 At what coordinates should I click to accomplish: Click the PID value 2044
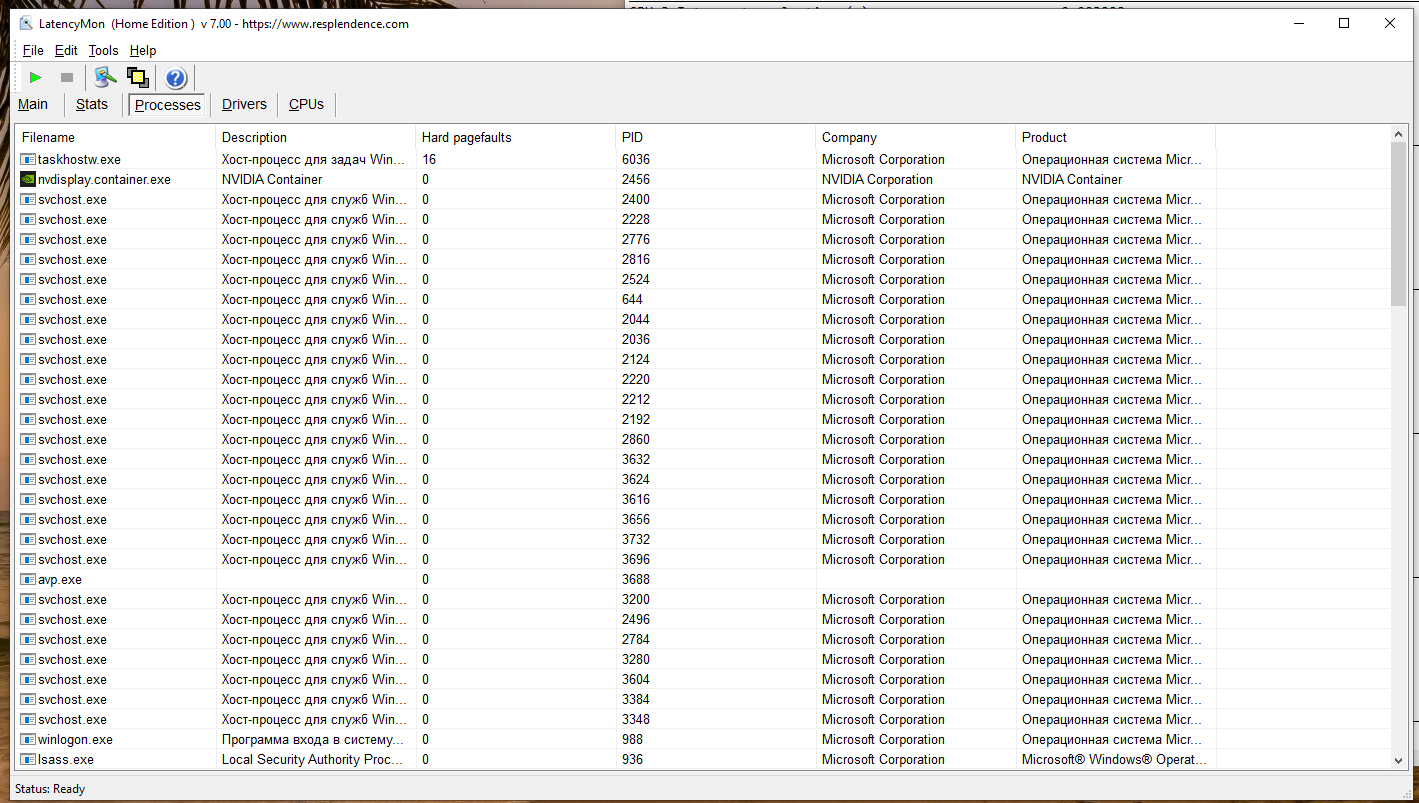pos(636,319)
